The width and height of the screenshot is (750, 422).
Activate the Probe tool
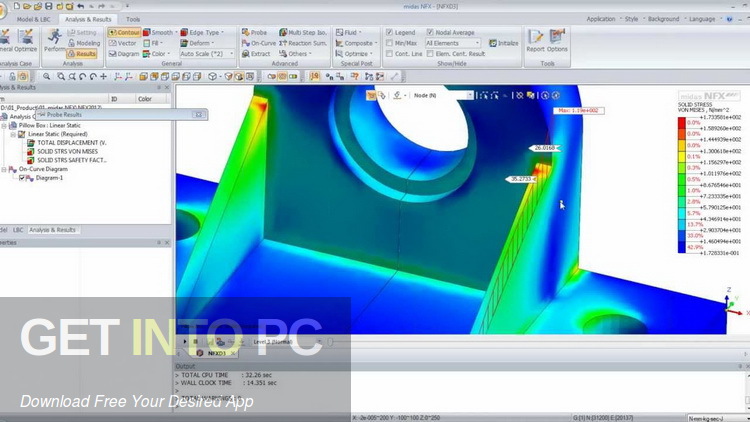coord(254,33)
